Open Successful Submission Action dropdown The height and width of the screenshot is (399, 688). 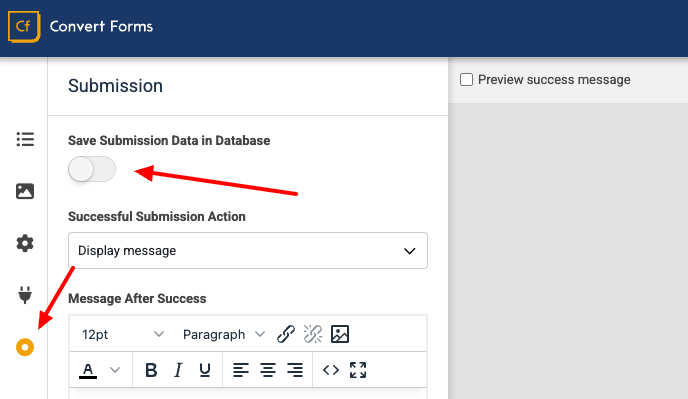pyautogui.click(x=247, y=251)
